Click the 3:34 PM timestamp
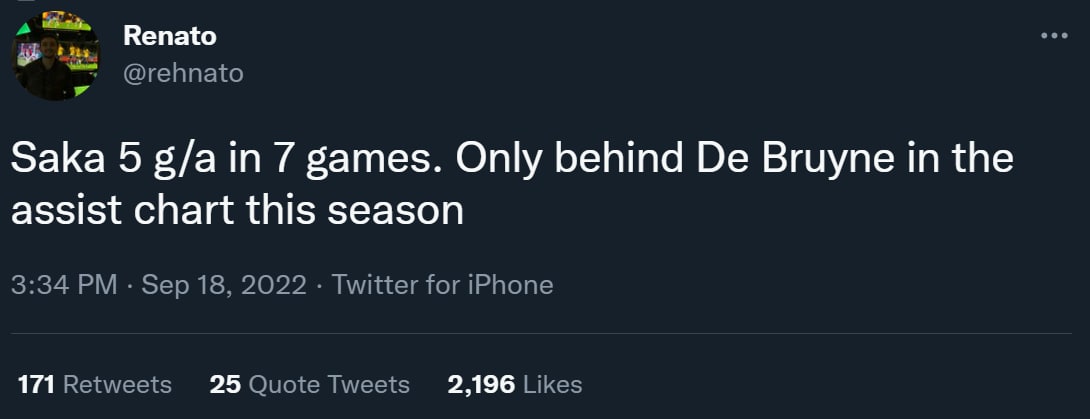The image size is (1090, 419). pyautogui.click(x=64, y=284)
